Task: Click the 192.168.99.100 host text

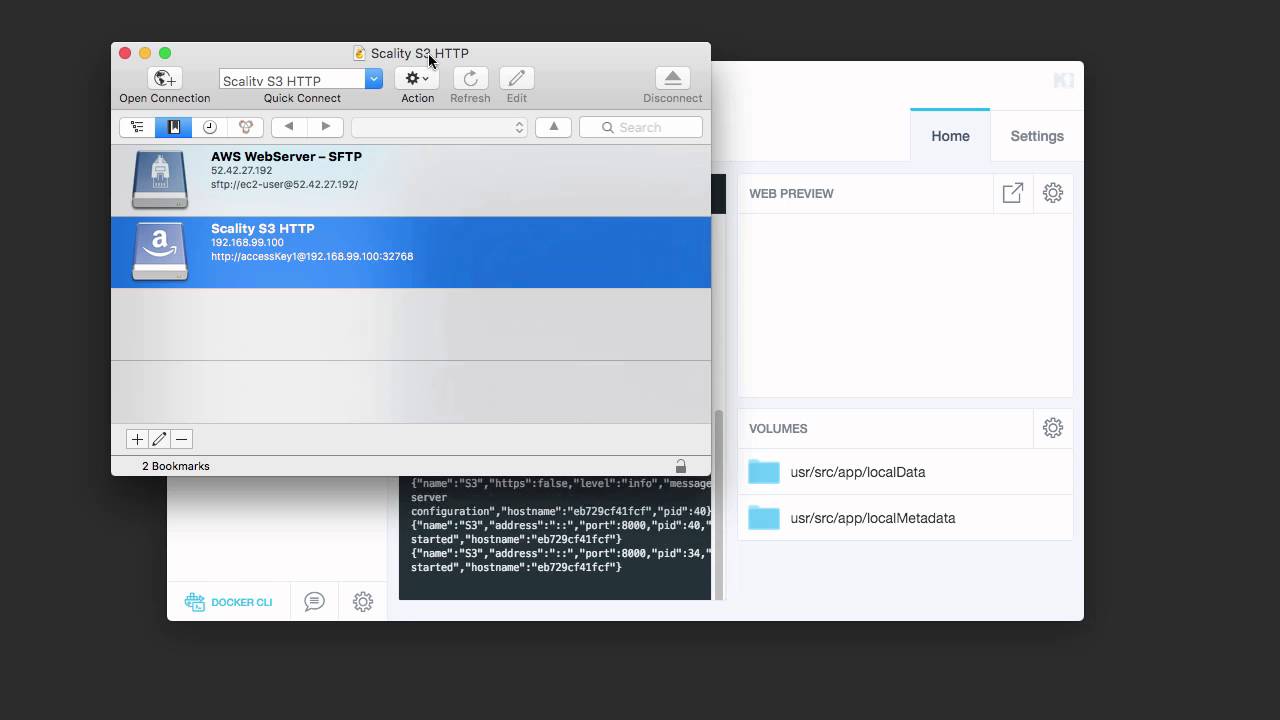Action: point(247,243)
